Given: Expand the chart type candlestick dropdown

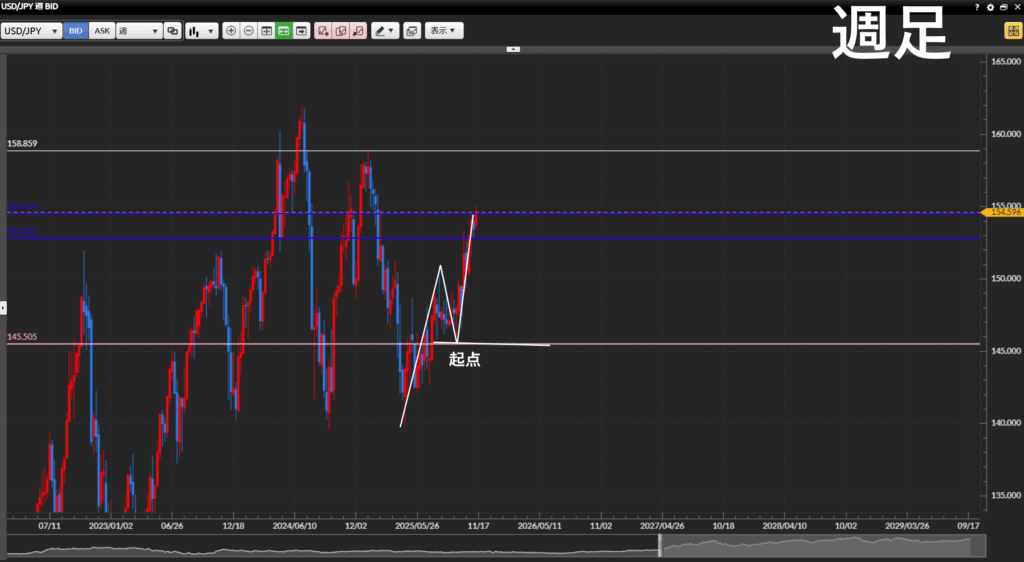Looking at the screenshot, I should pos(201,31).
